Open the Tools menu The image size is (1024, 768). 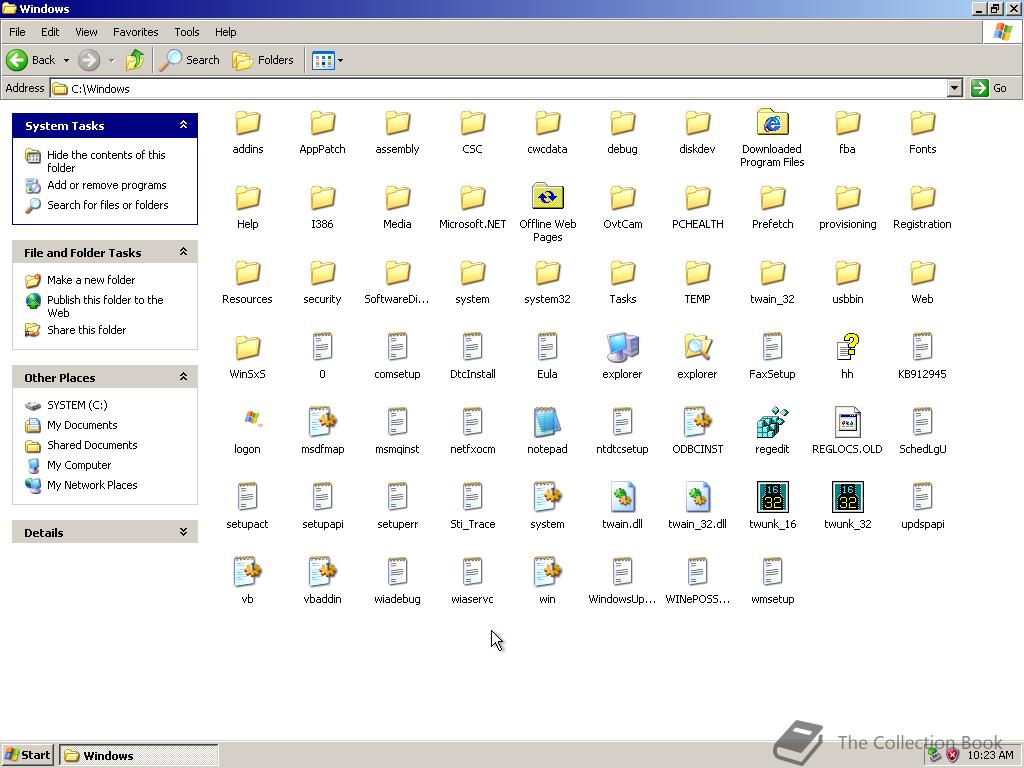coord(186,32)
